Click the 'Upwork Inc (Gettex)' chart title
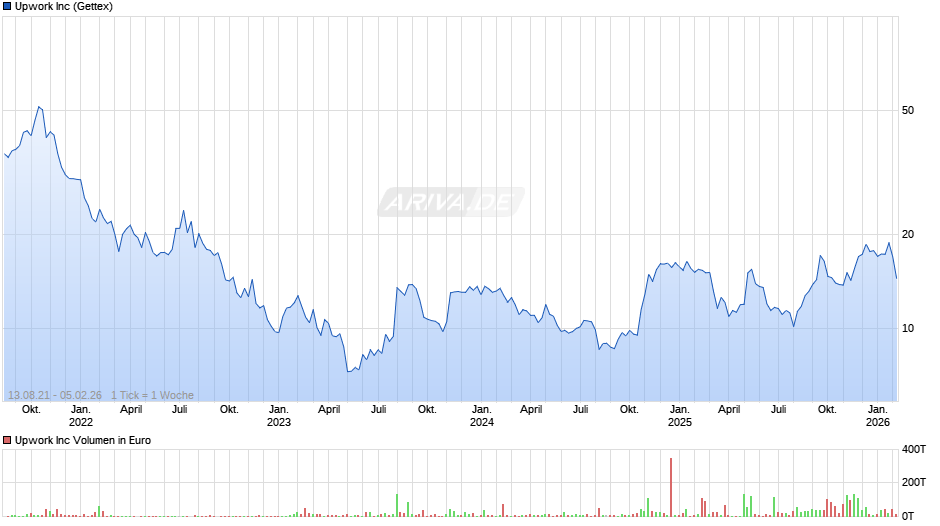Viewport: 940px width, 526px height. point(64,7)
